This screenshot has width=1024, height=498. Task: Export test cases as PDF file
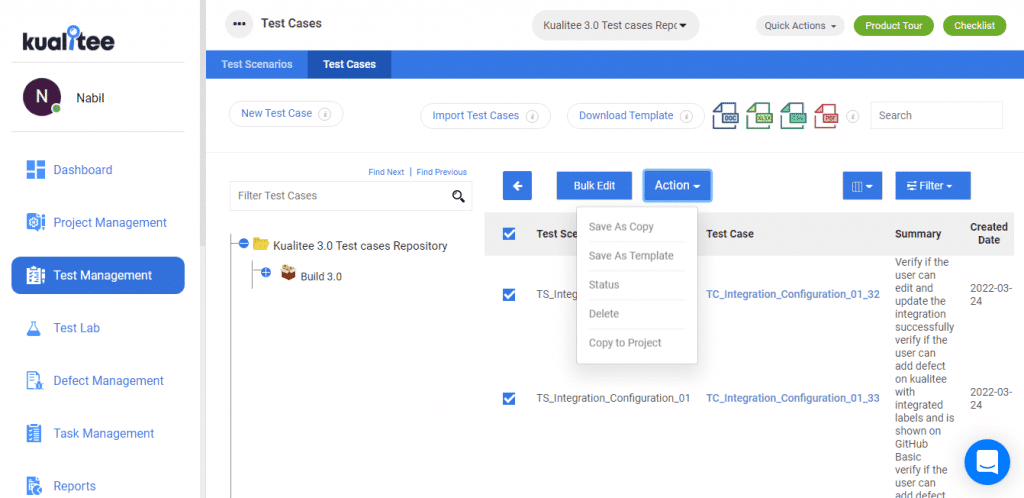[x=827, y=116]
